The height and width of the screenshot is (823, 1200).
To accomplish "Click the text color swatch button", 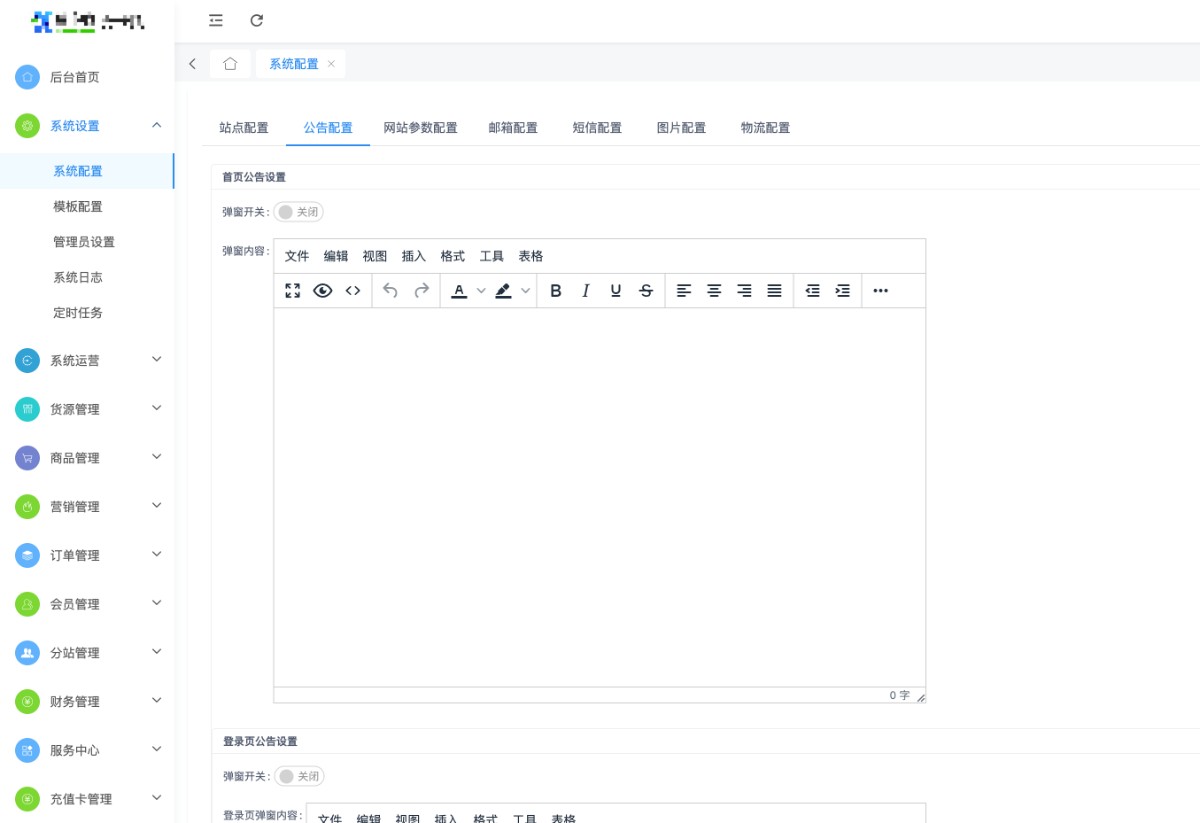I will coord(459,291).
